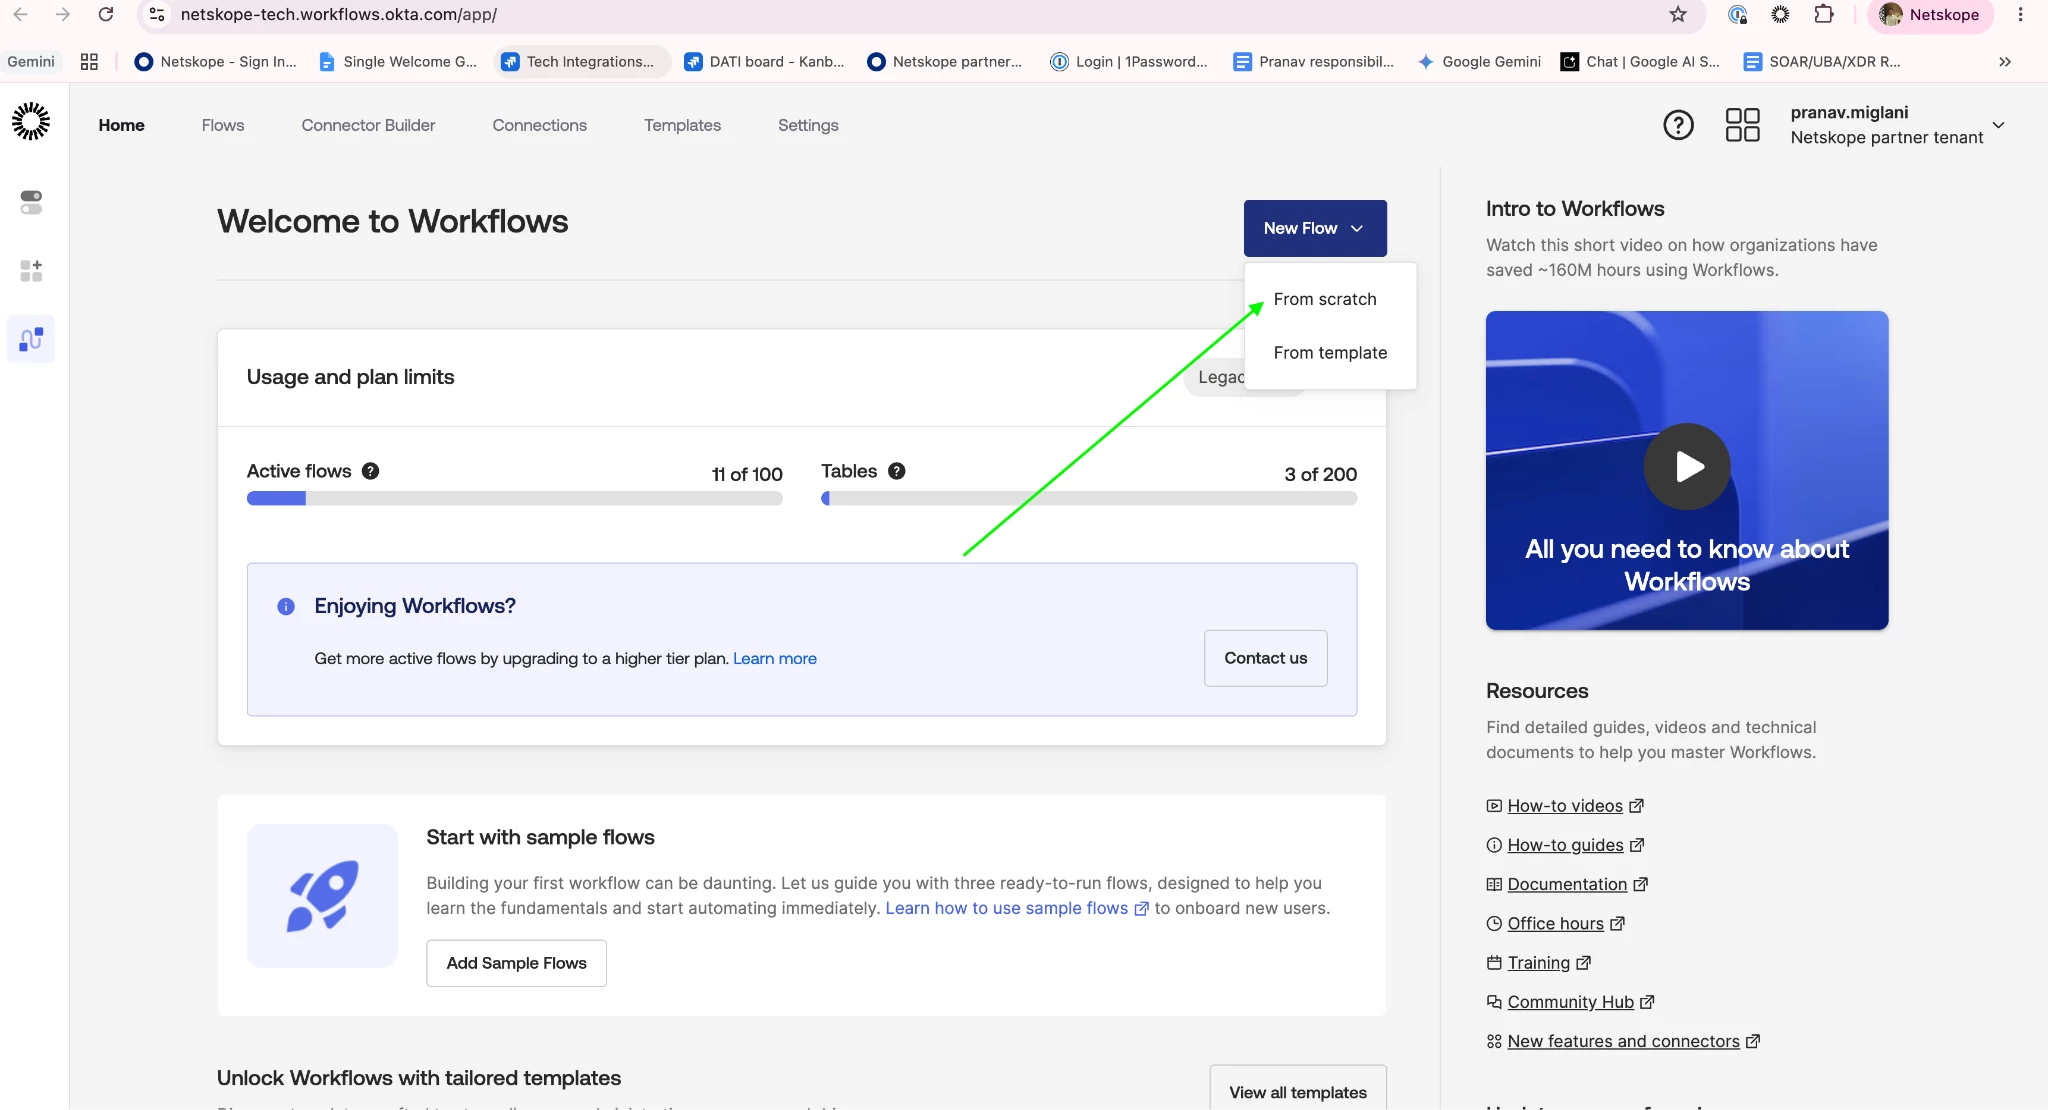Click the Contact us button

coord(1266,658)
